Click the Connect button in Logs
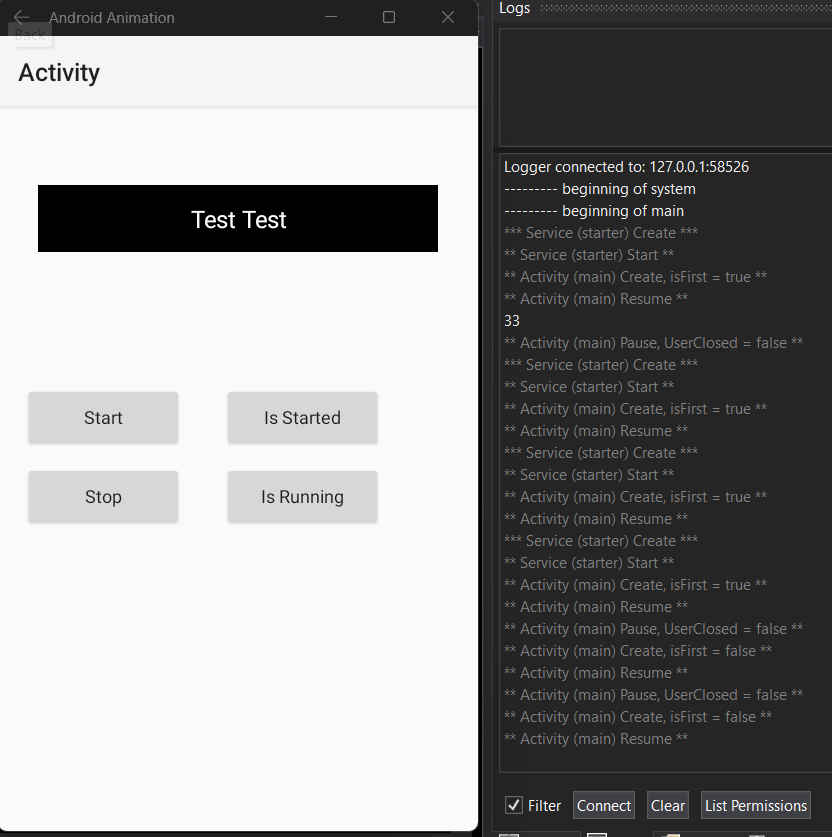Viewport: 832px width, 837px height. coord(604,805)
